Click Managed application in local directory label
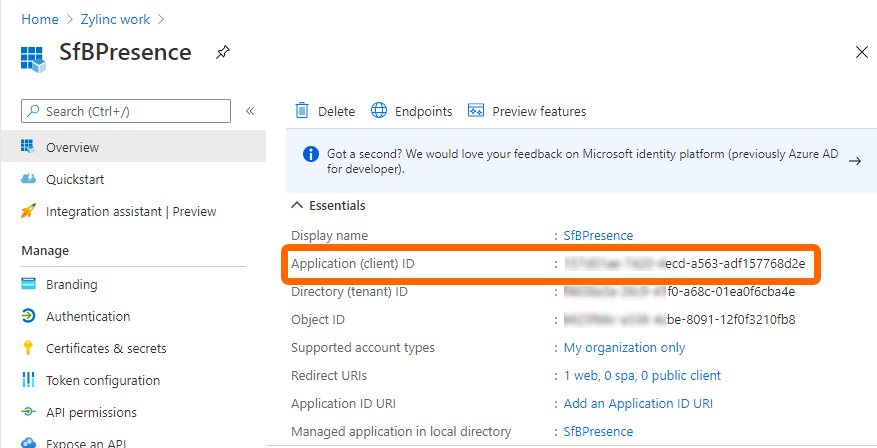877x448 pixels. [401, 431]
